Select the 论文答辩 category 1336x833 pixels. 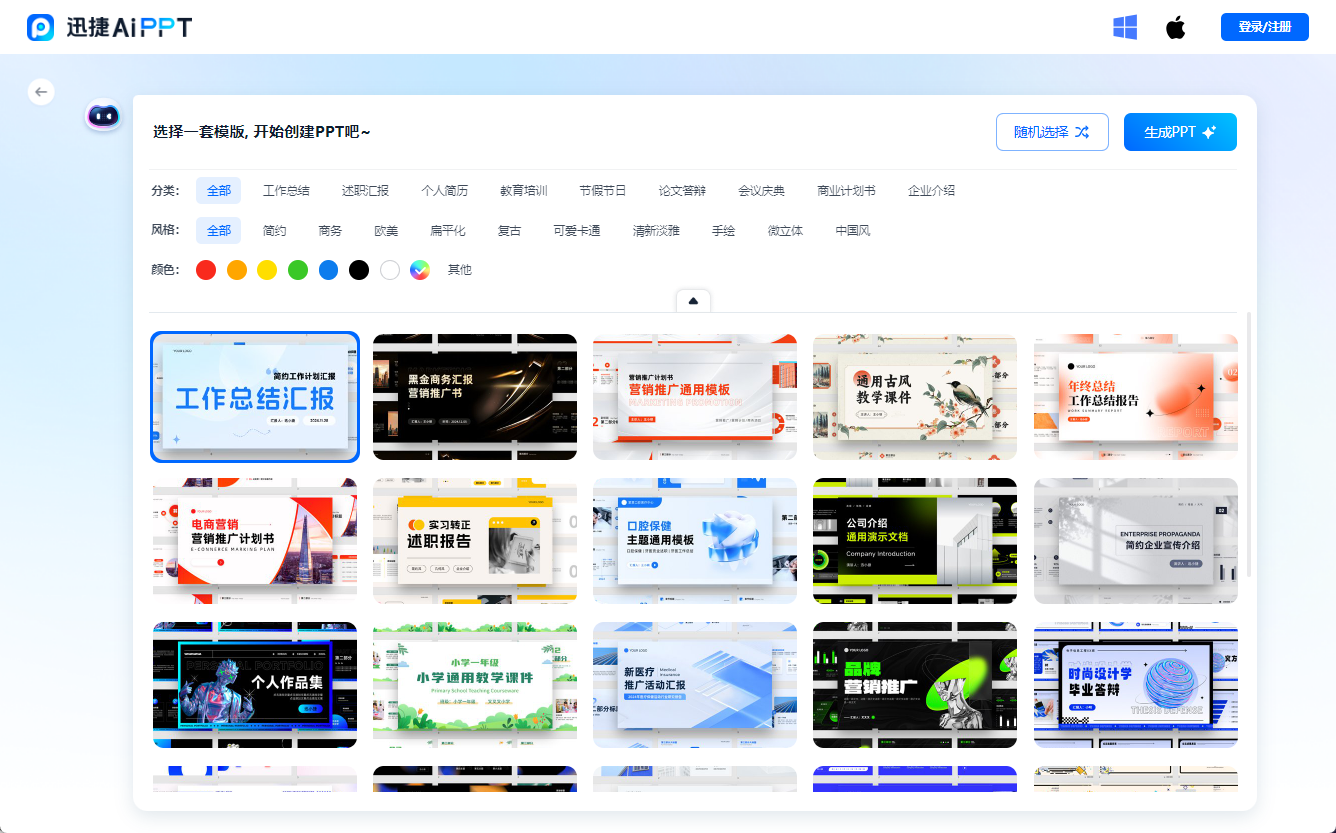pos(682,190)
